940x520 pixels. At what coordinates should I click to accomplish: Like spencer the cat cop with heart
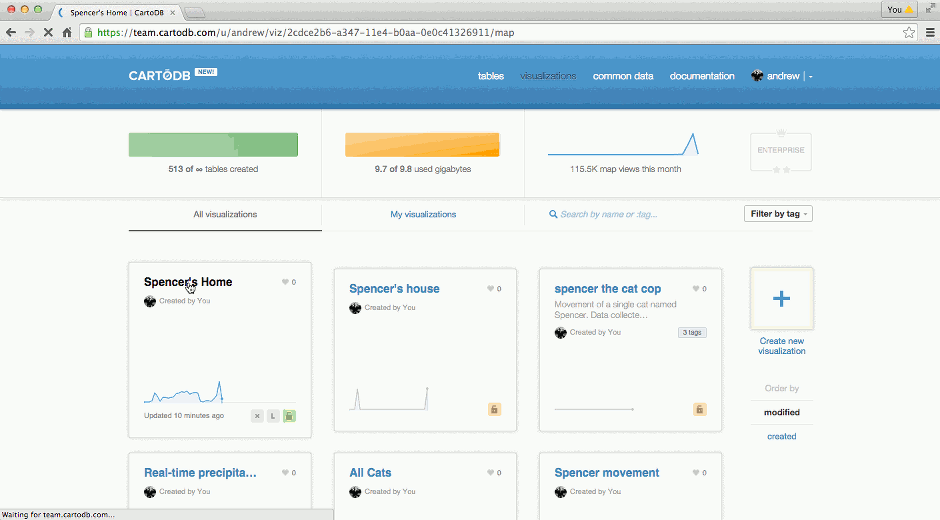pos(695,288)
